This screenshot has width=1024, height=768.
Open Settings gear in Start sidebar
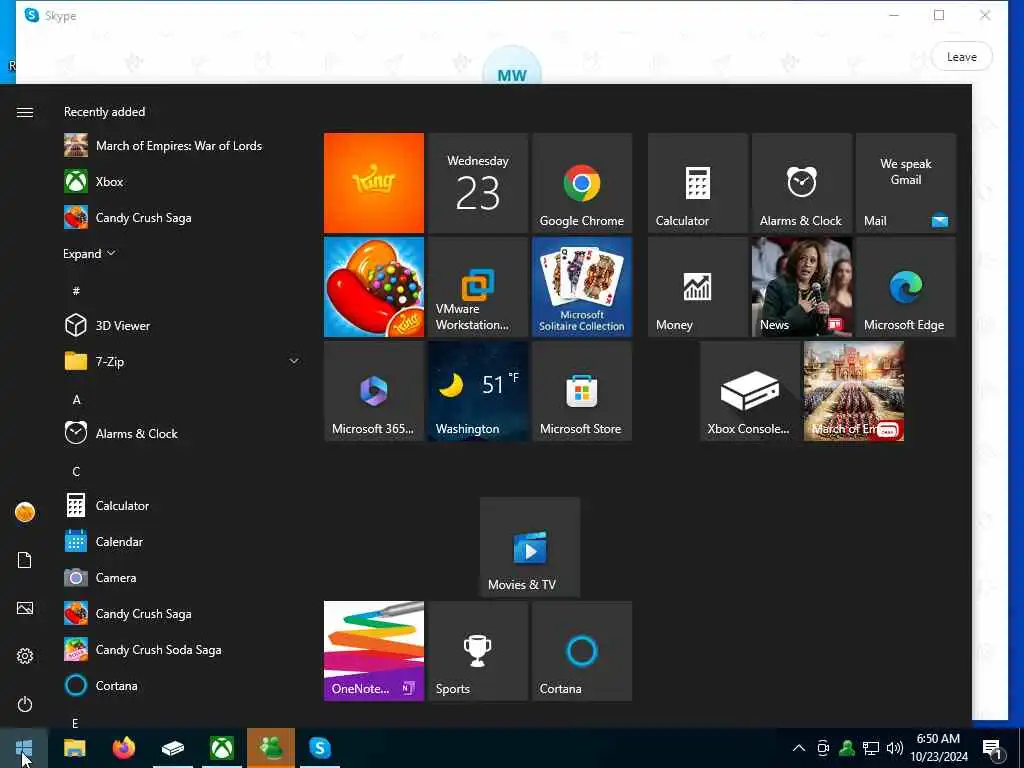point(25,656)
